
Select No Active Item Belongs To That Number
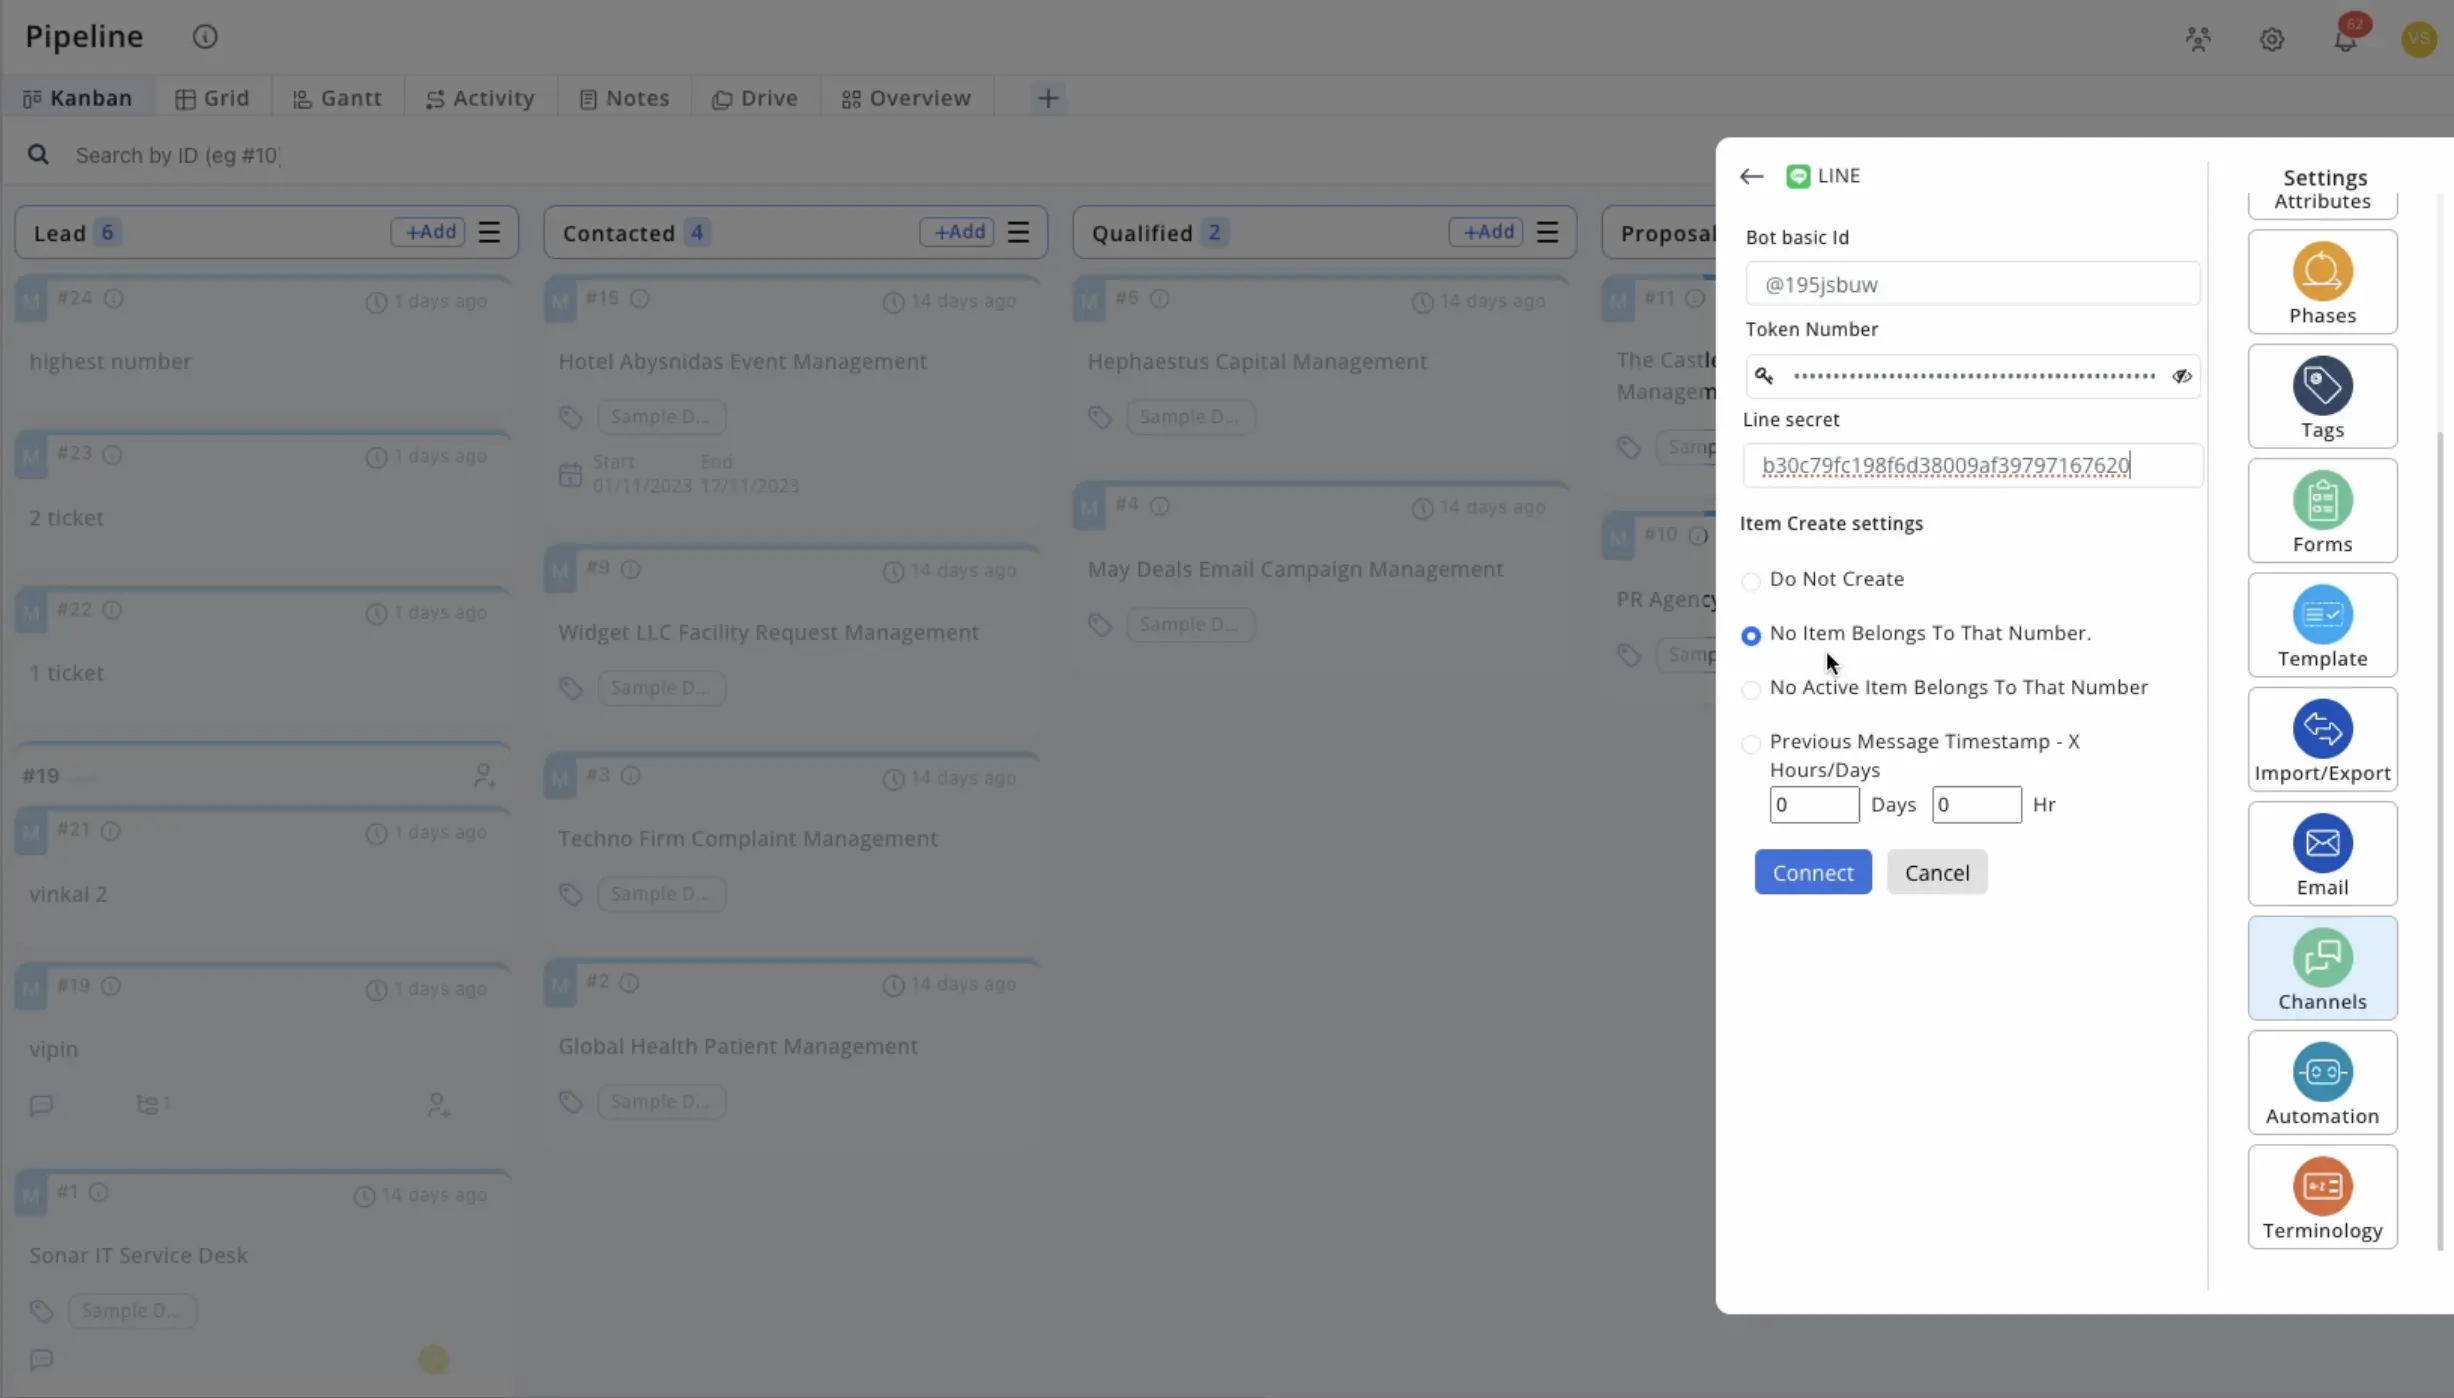(1750, 690)
